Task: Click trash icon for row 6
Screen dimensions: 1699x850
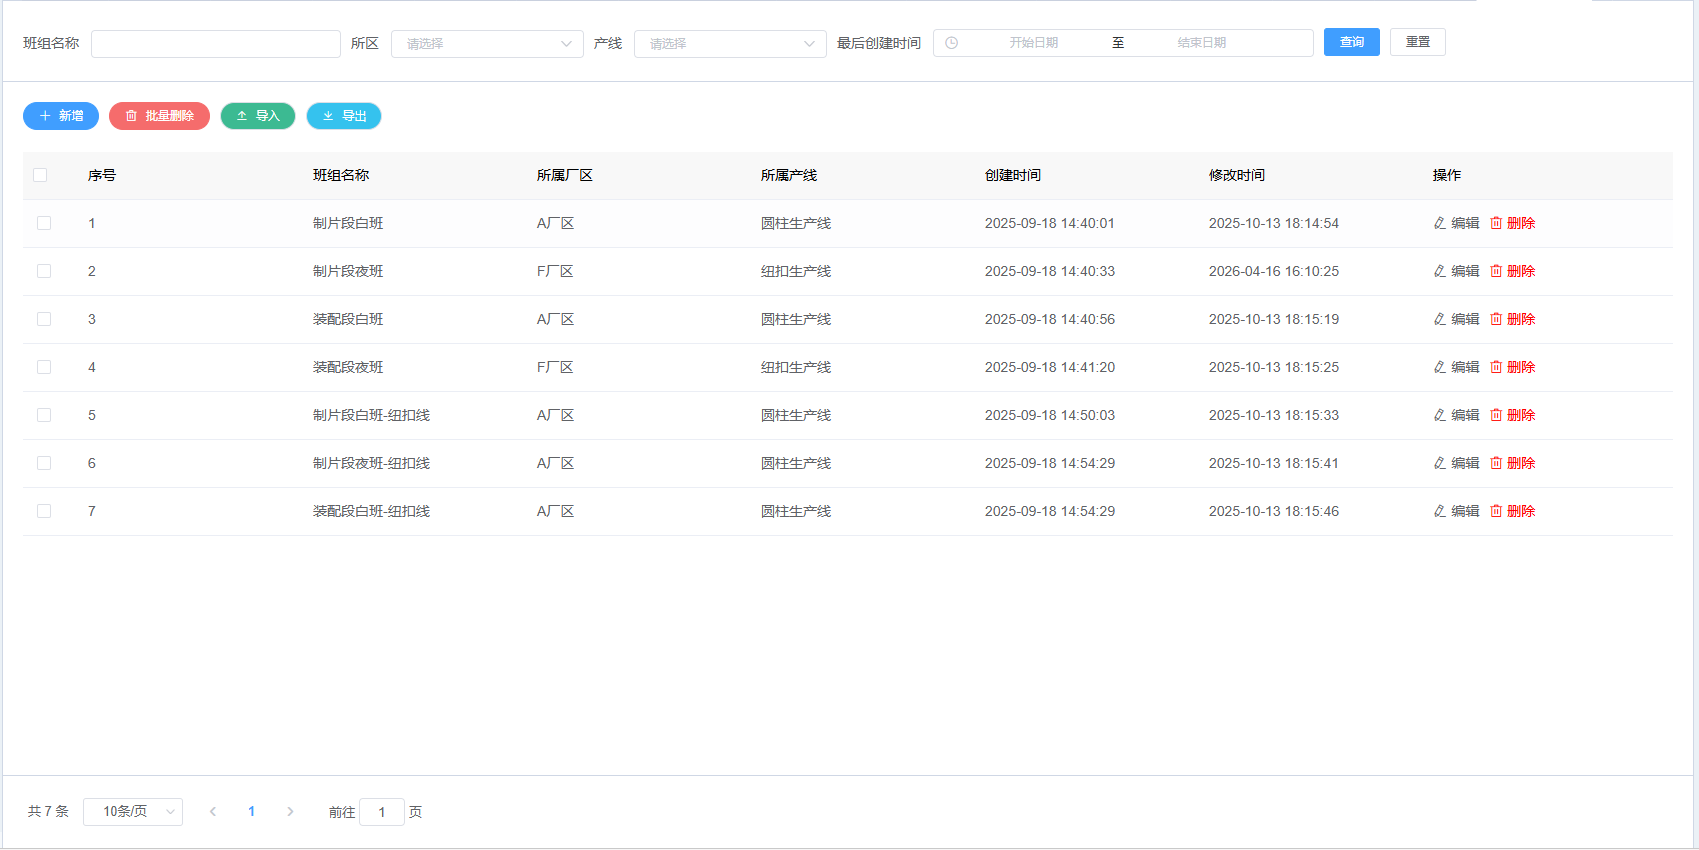Action: point(1496,463)
